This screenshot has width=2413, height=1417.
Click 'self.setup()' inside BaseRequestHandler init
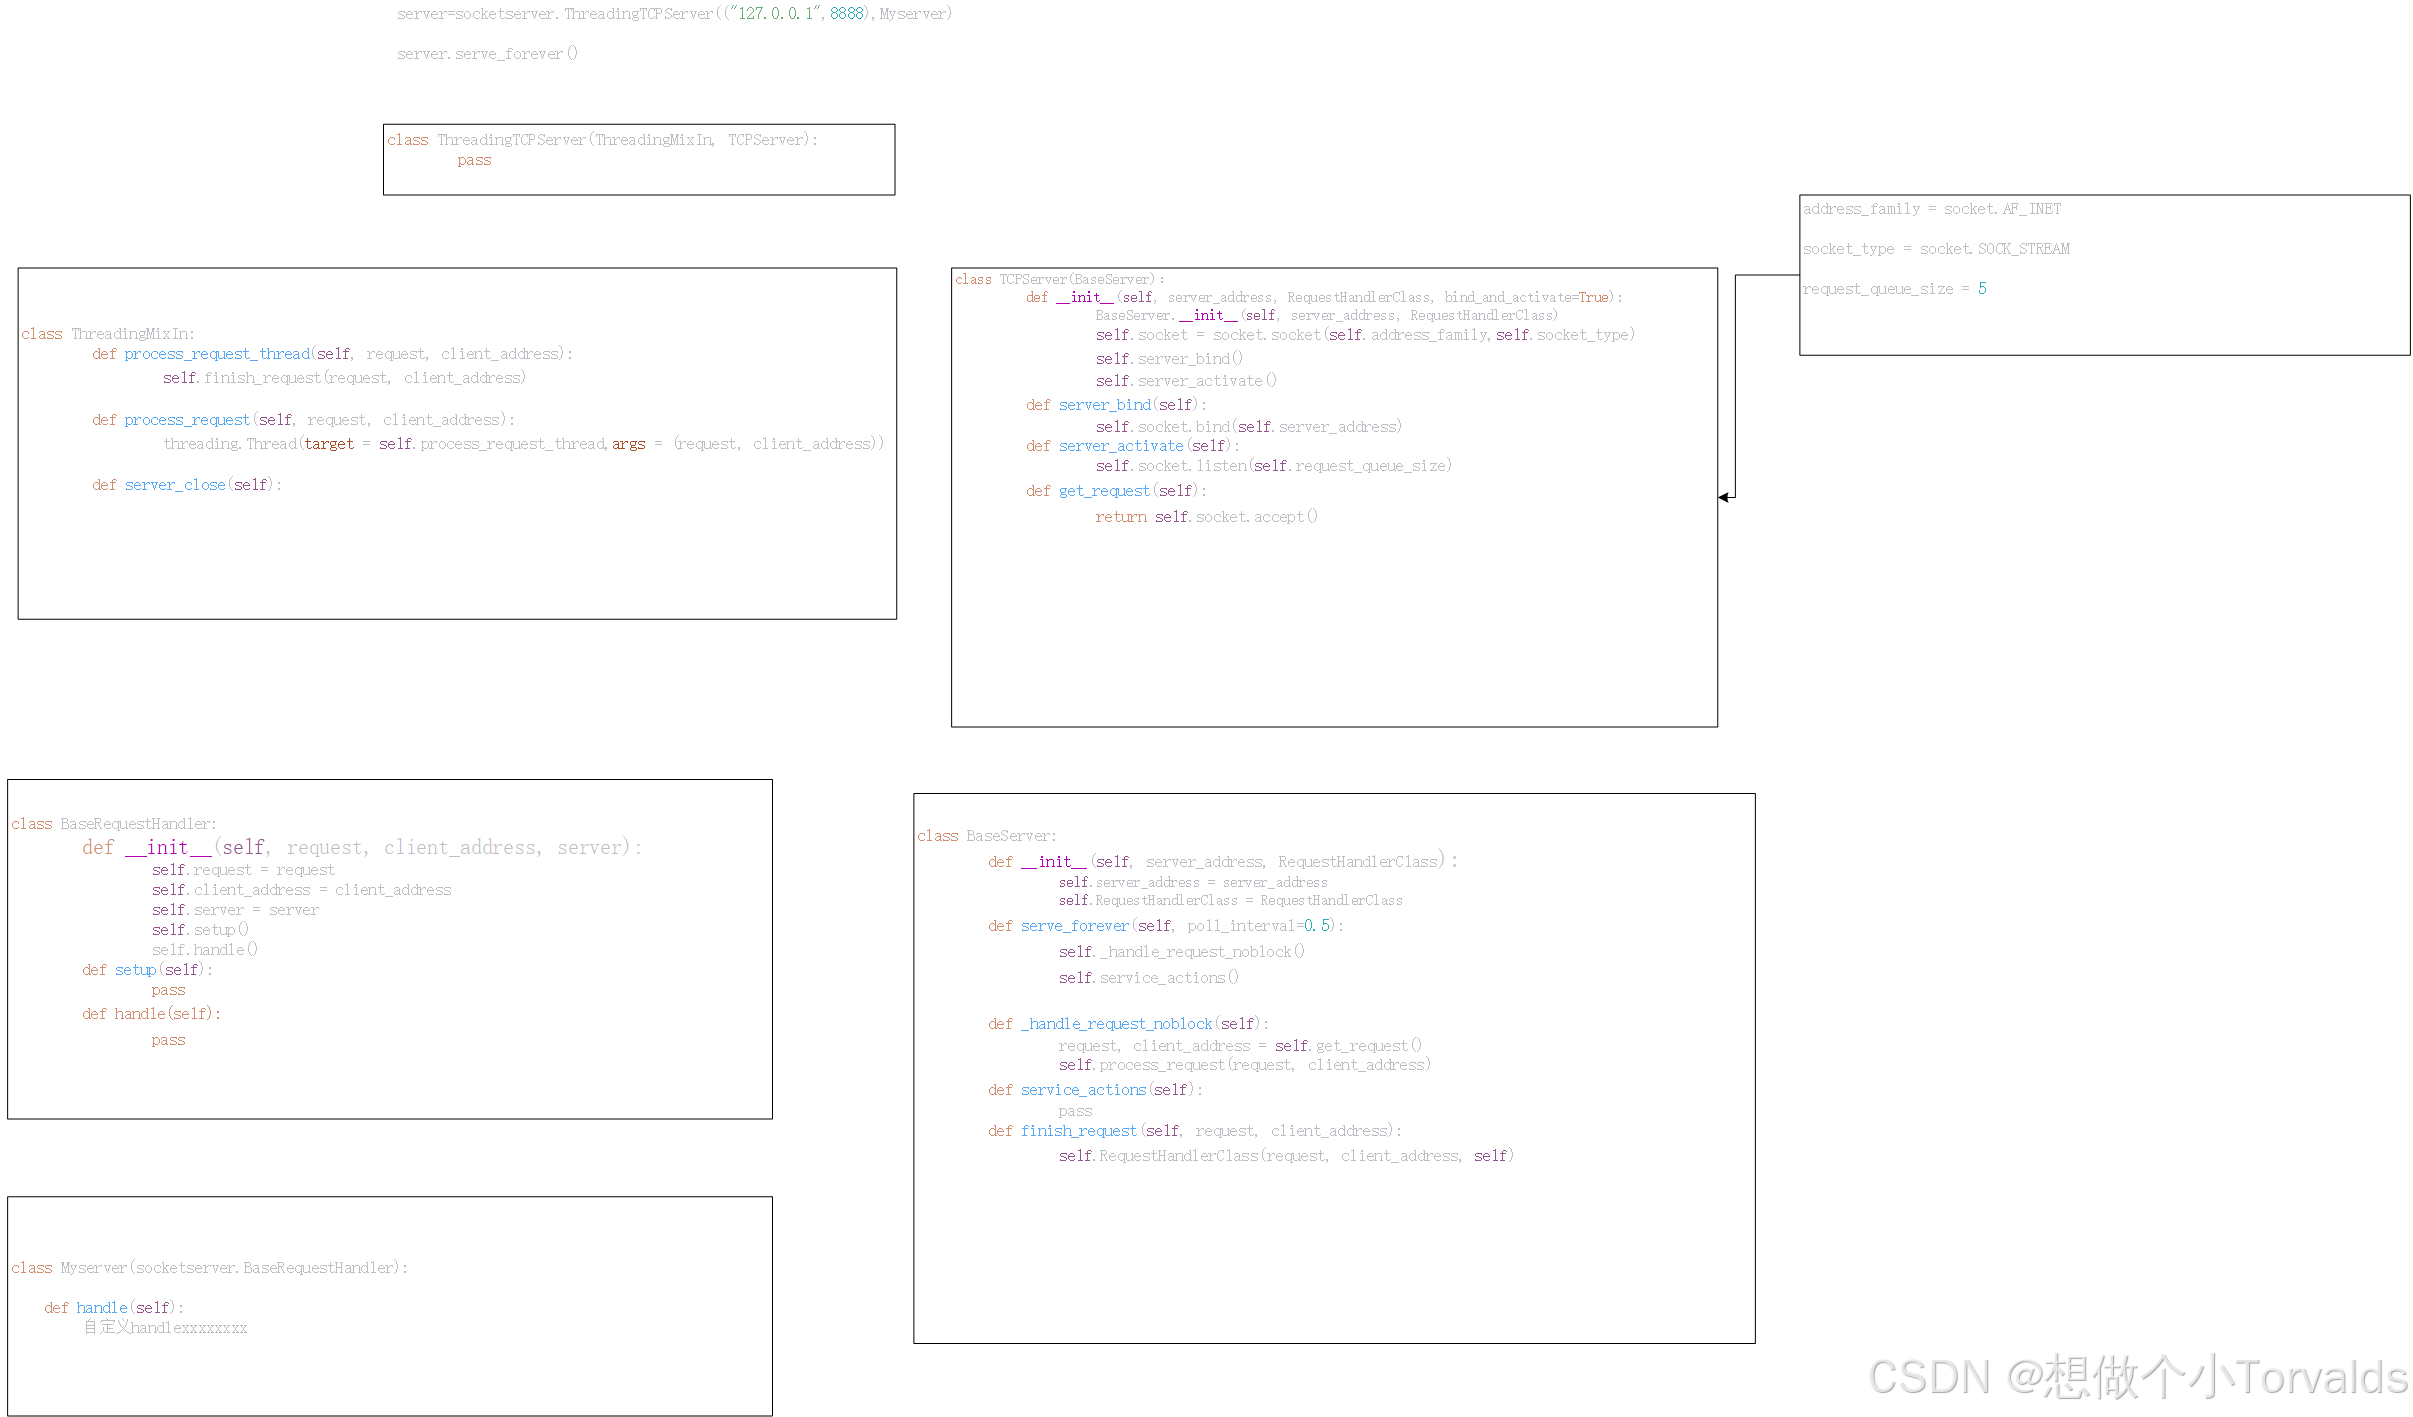(200, 930)
